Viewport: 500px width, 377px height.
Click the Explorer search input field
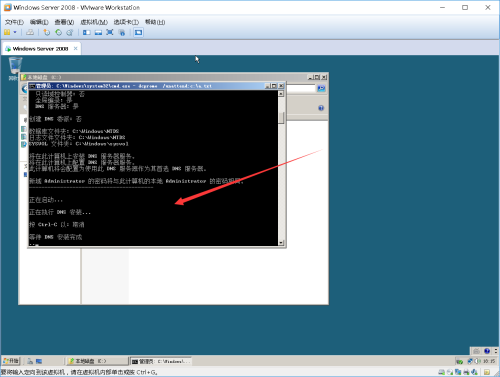point(301,88)
